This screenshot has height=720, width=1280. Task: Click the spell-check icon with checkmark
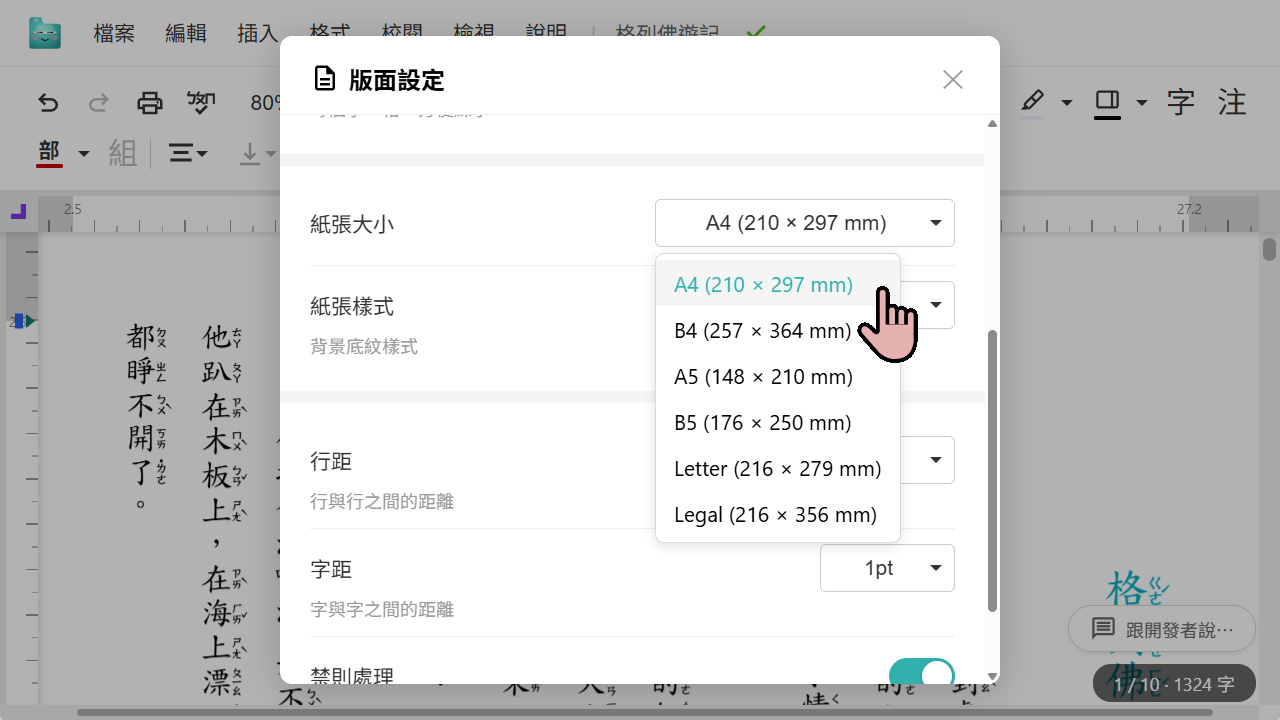pos(201,102)
